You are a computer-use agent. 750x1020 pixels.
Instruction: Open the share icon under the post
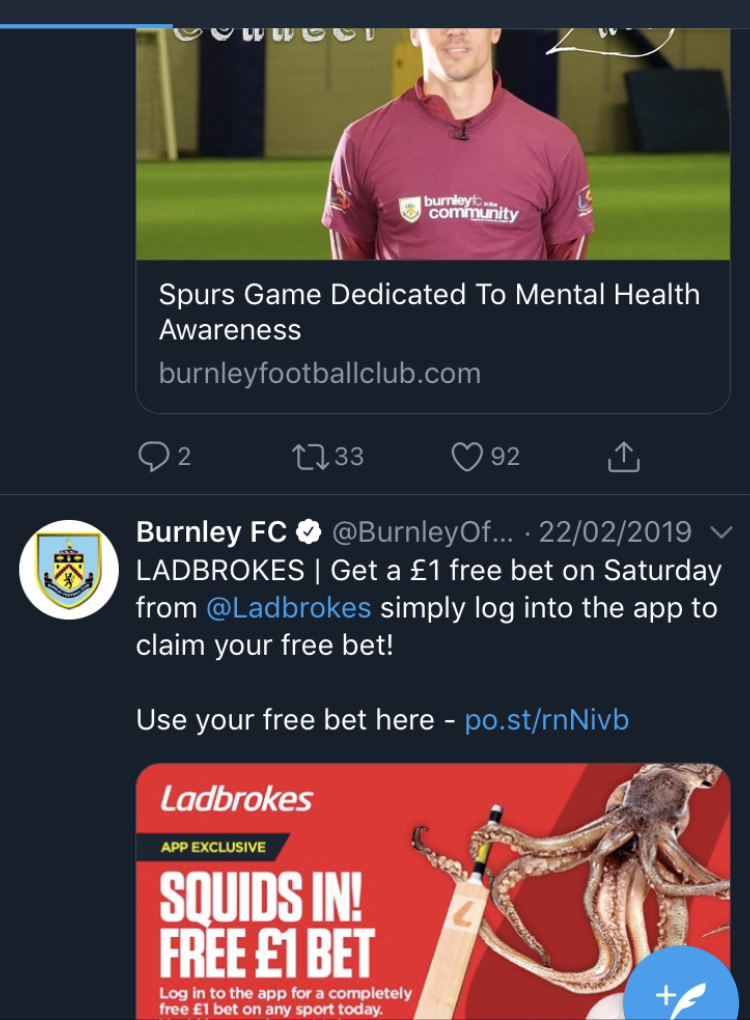click(x=623, y=457)
